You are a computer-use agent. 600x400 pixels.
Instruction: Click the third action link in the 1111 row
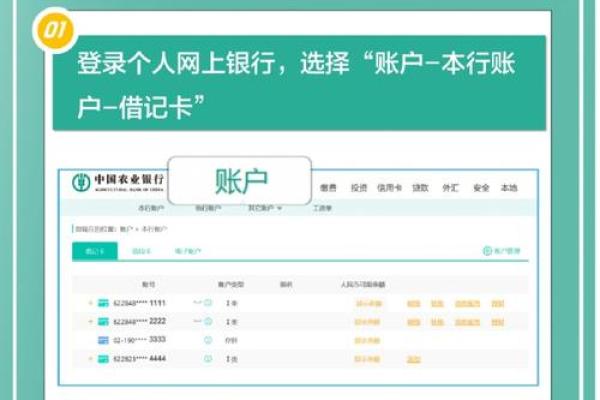[467, 304]
